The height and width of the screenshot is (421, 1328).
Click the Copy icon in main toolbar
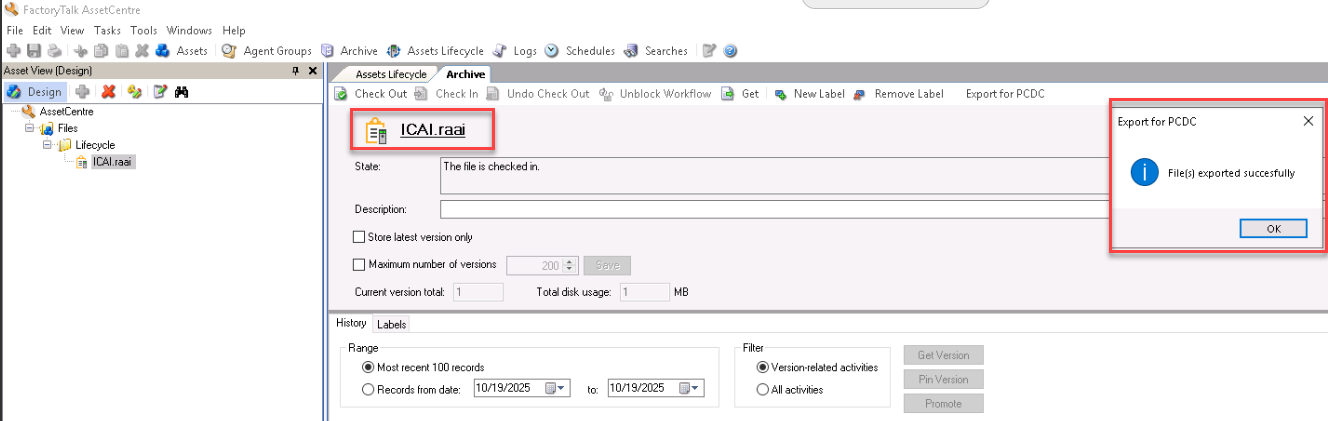tap(101, 51)
